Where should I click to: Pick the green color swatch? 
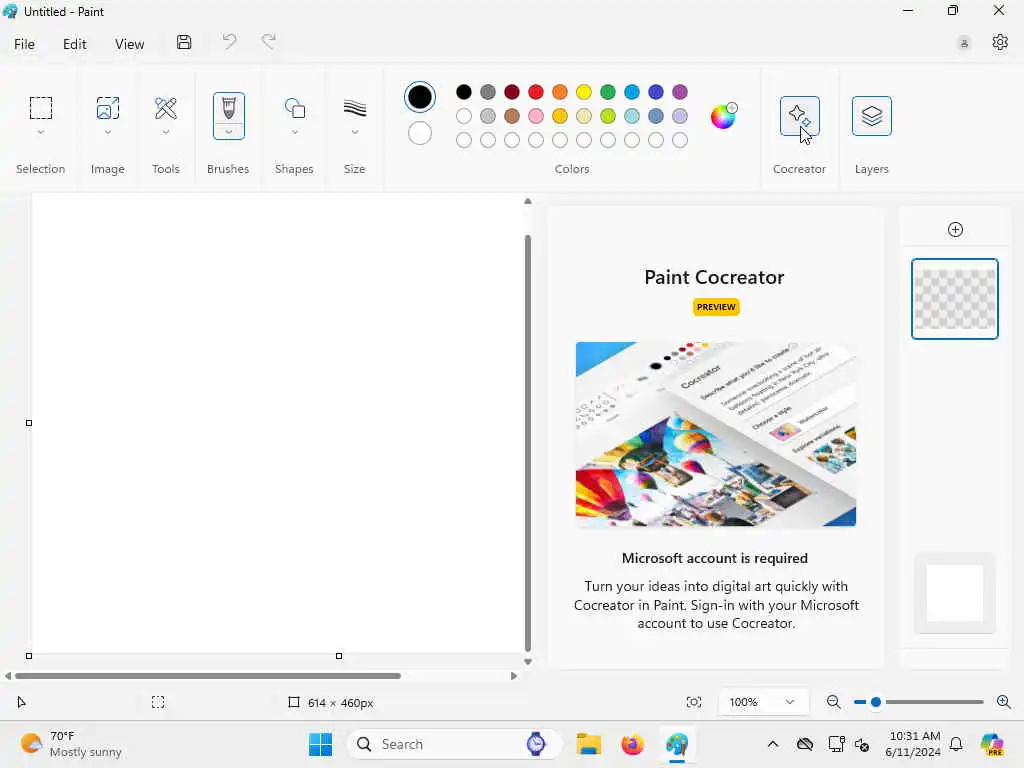(x=608, y=92)
